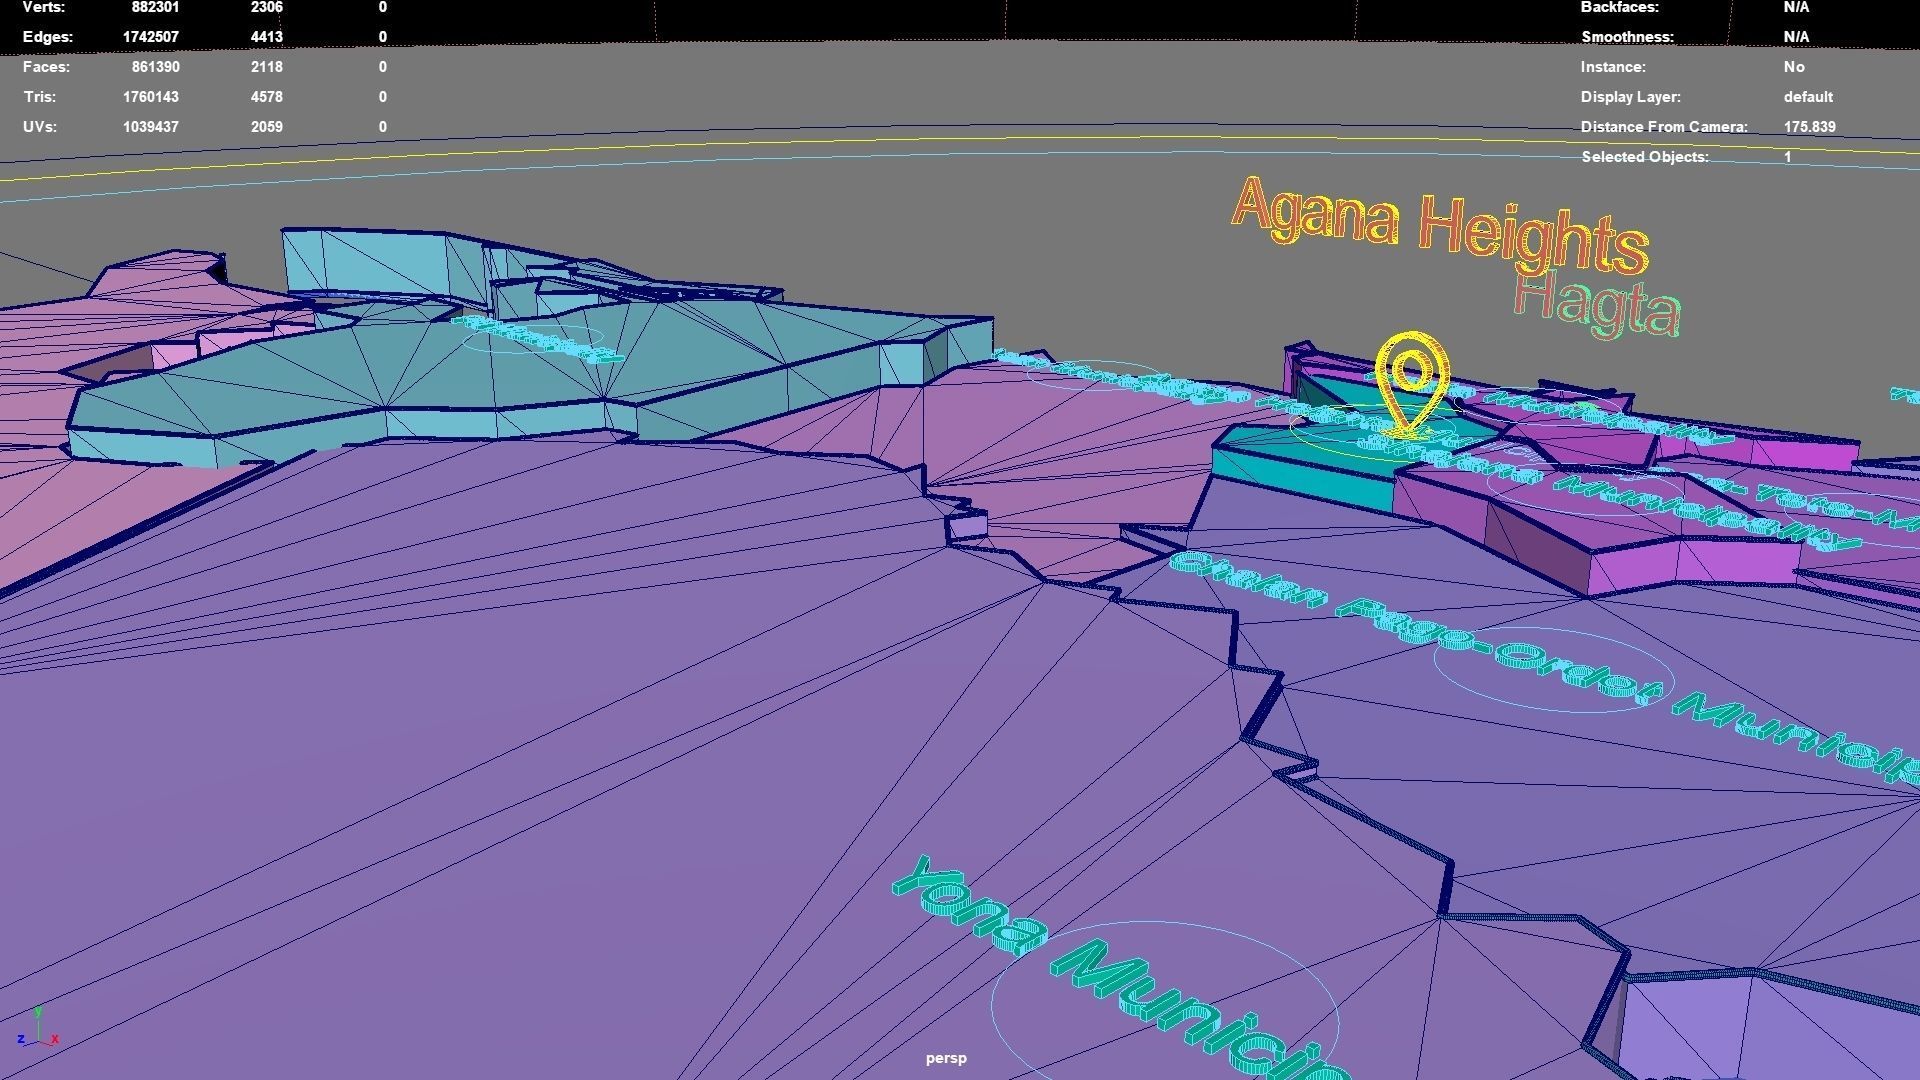Click the 'Verts' count in the HUD
This screenshot has height=1080, width=1920.
(155, 7)
